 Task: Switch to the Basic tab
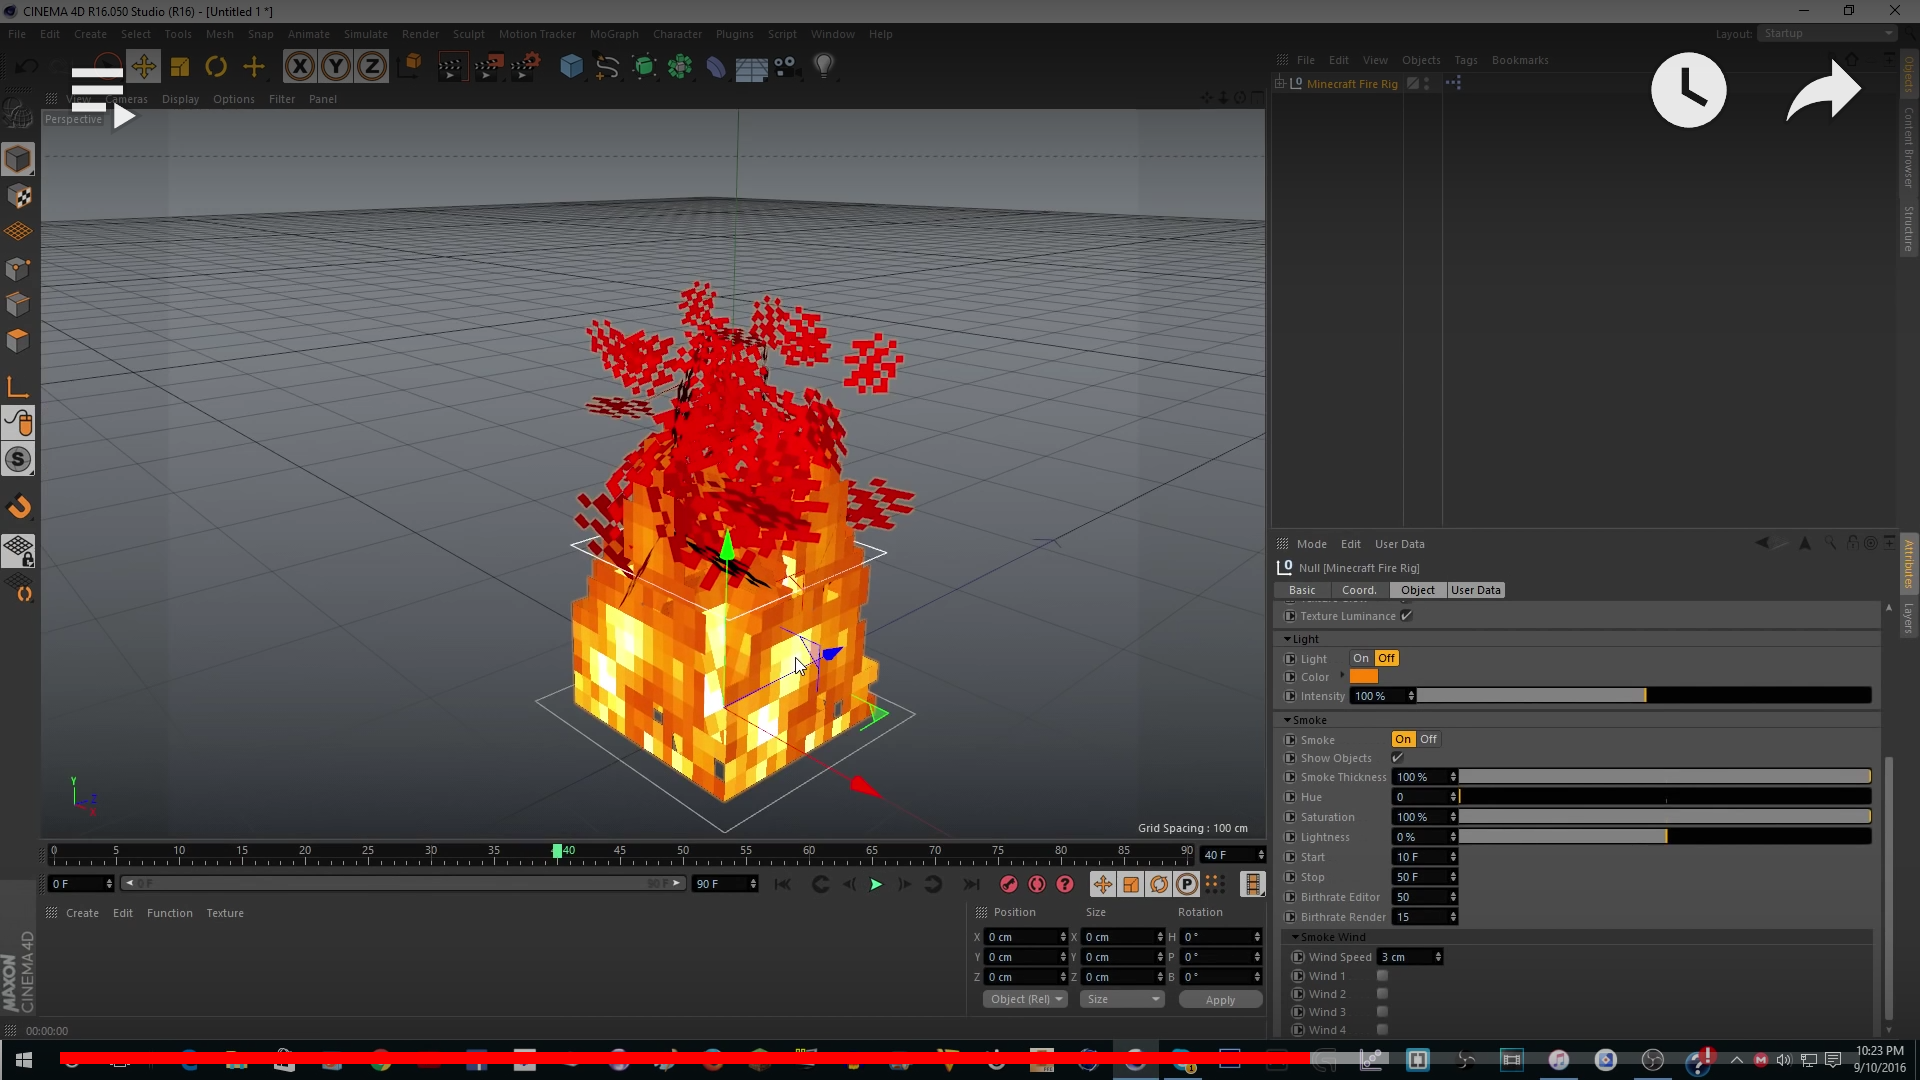tap(1302, 590)
